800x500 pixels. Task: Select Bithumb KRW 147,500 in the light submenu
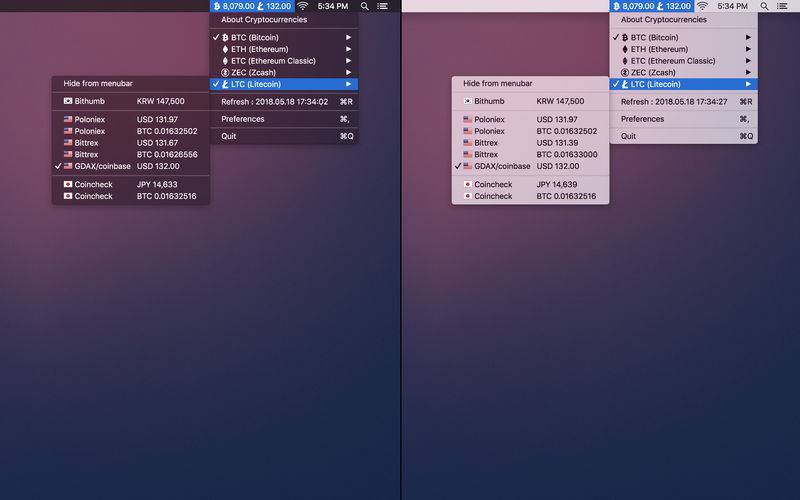pyautogui.click(x=530, y=101)
